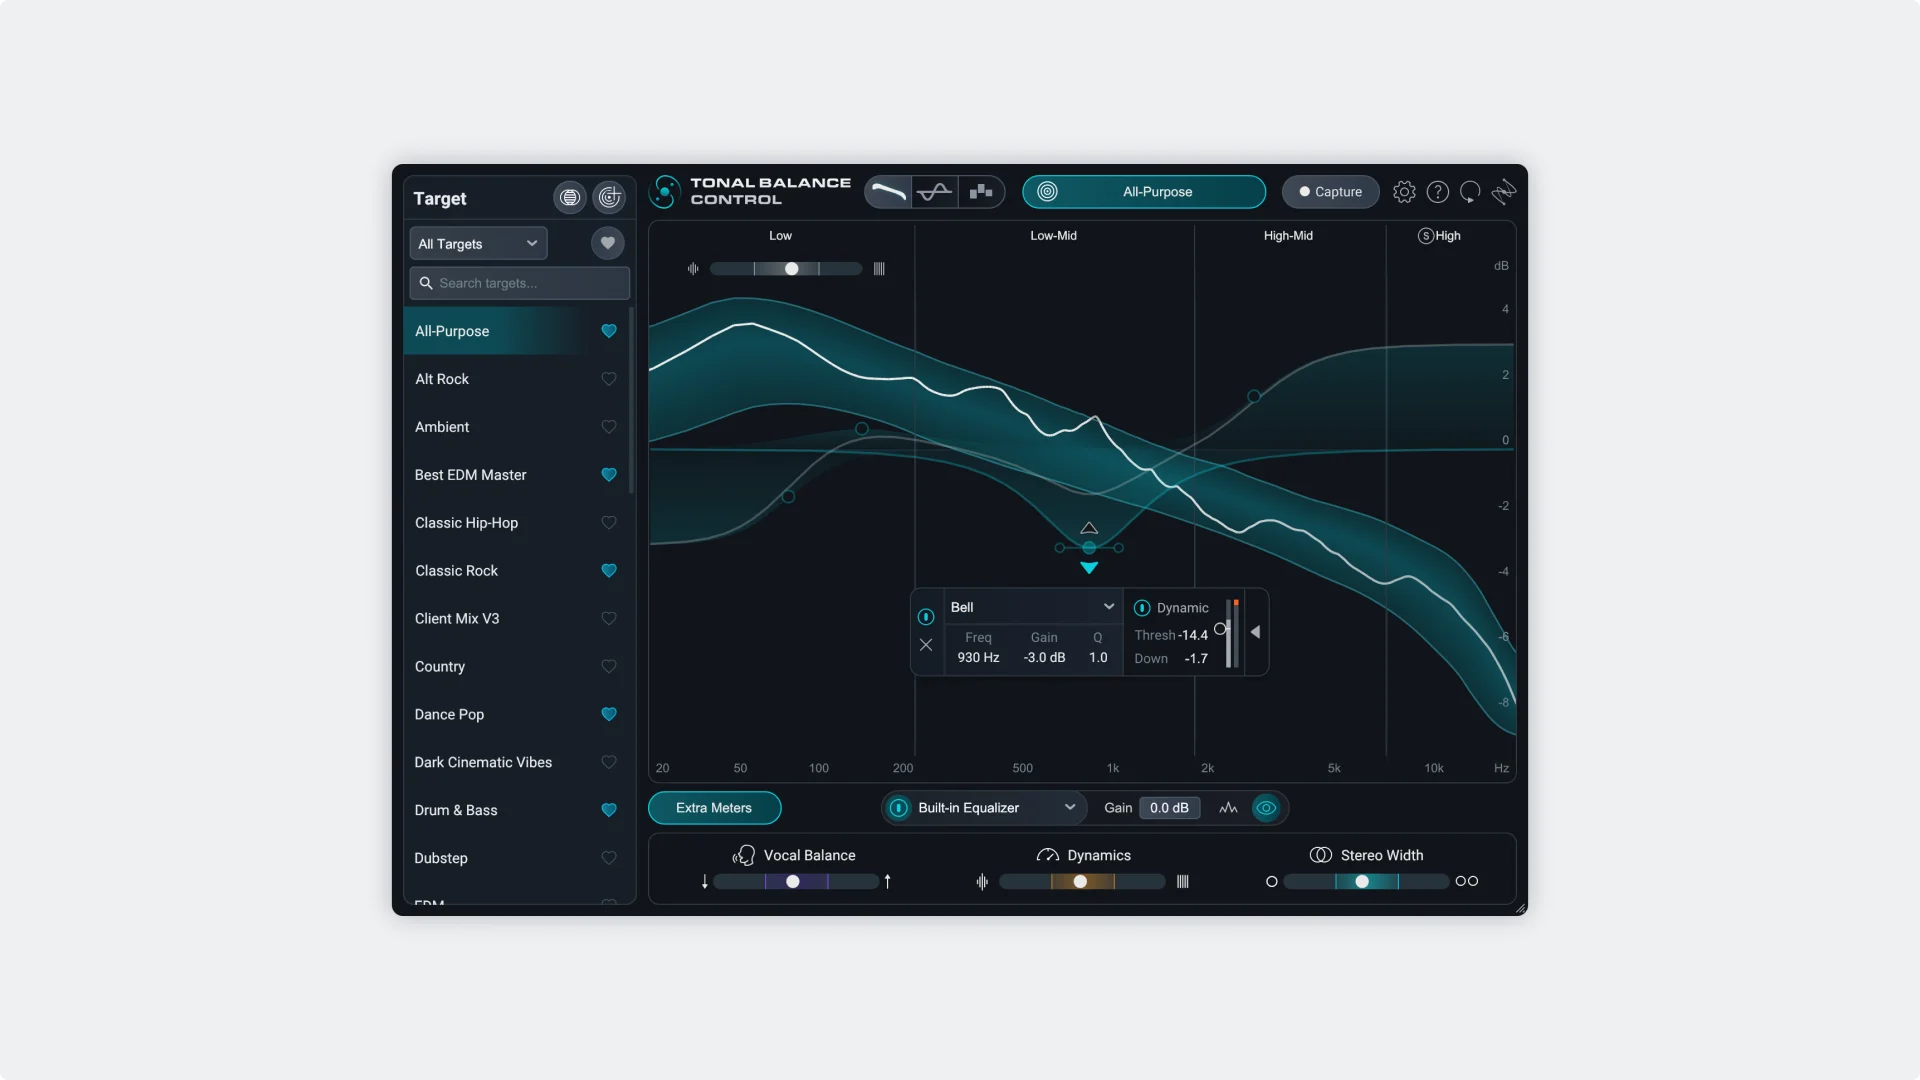This screenshot has width=1920, height=1080.
Task: Click the Extra Meters button
Action: pos(714,808)
